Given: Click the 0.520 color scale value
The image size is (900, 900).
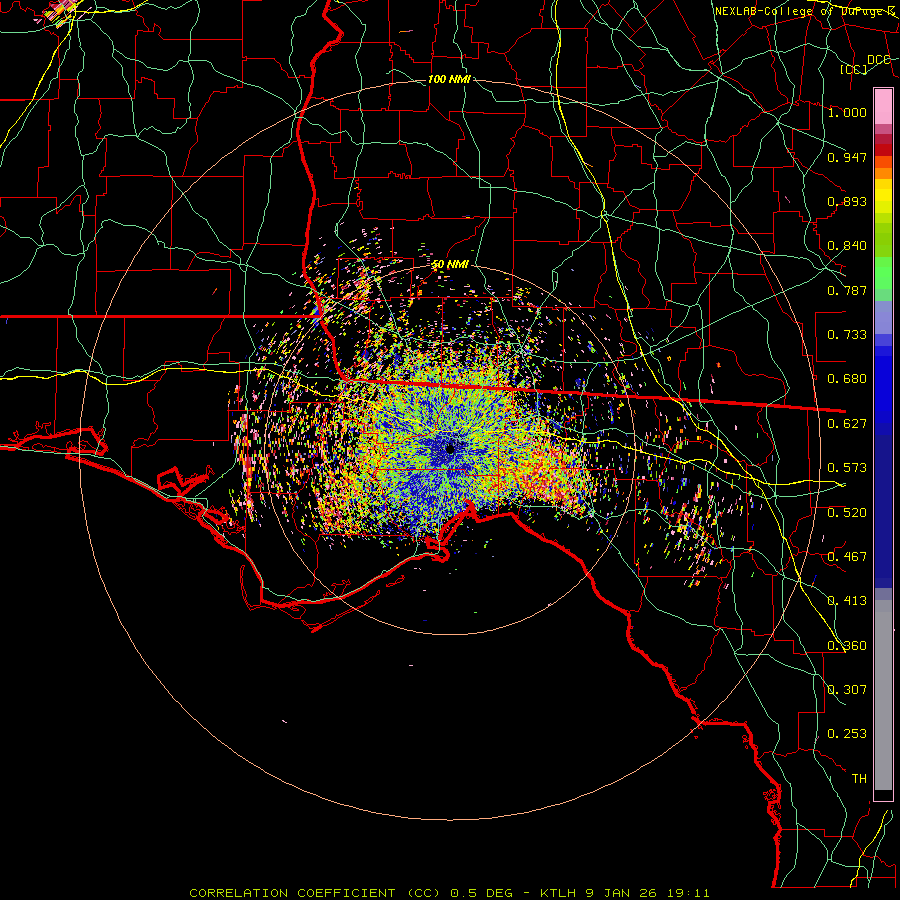Looking at the screenshot, I should 847,513.
